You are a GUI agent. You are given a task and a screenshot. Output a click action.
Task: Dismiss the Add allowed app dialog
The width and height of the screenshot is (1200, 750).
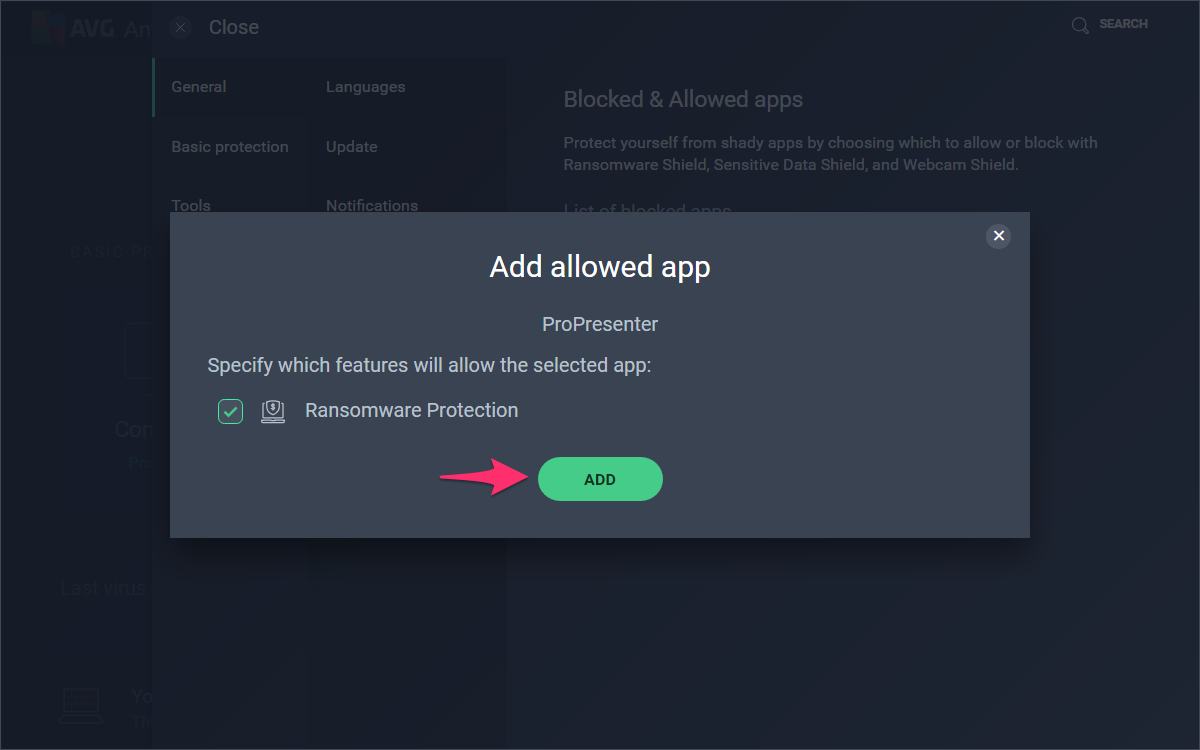pyautogui.click(x=998, y=236)
